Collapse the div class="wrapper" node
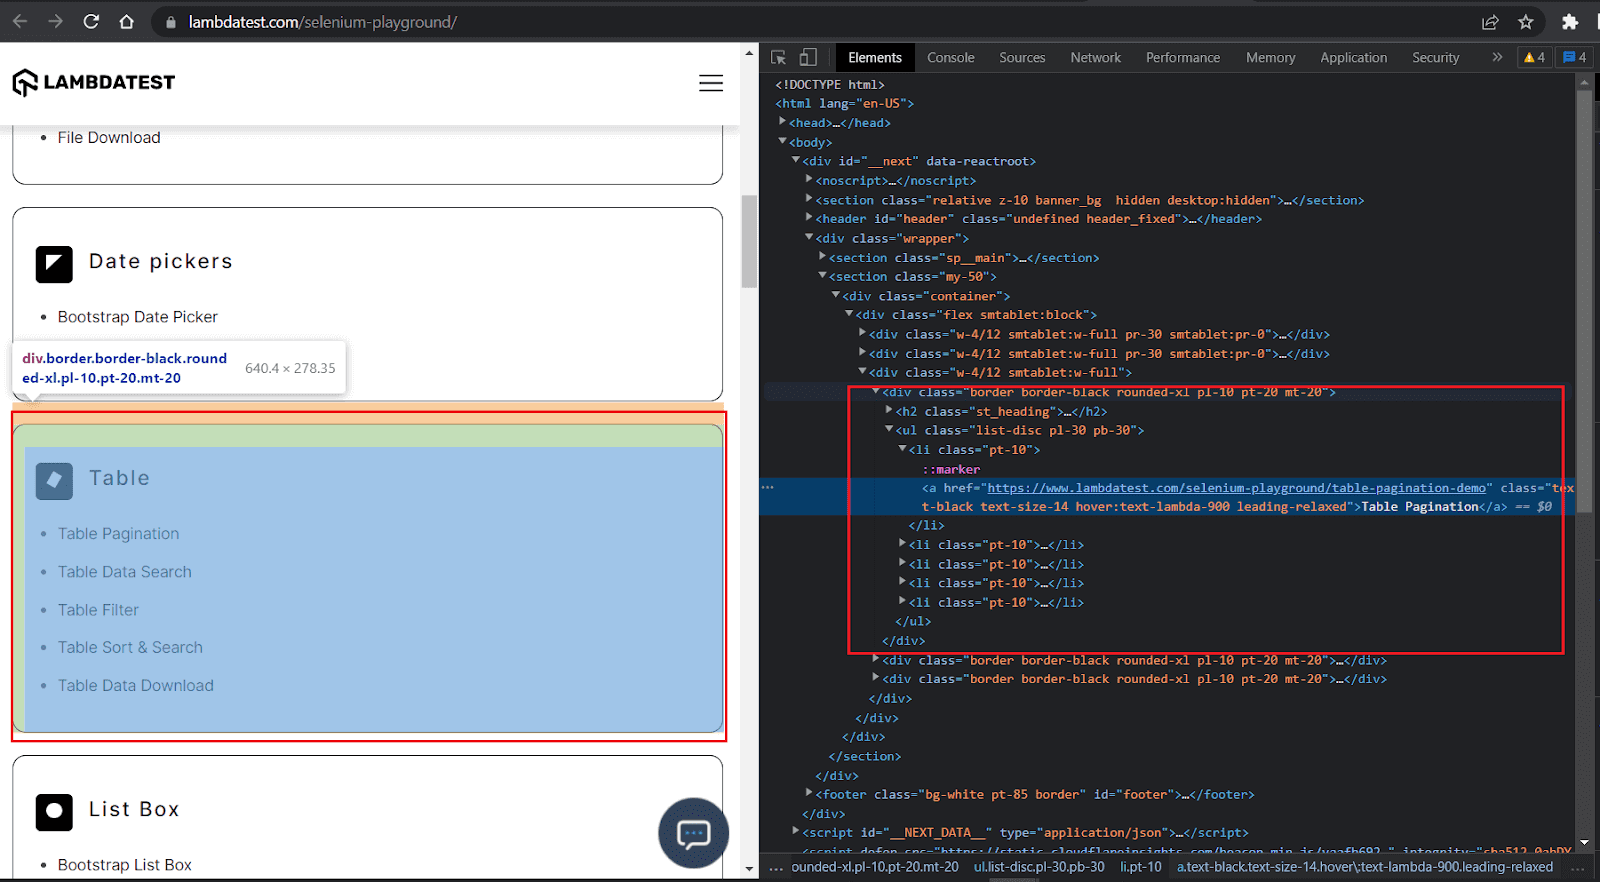 click(x=809, y=238)
